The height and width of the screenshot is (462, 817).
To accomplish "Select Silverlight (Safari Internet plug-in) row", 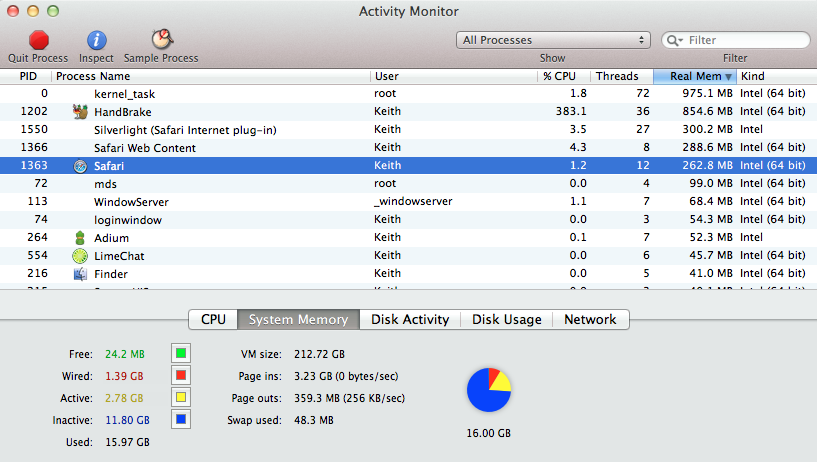I will (x=408, y=130).
